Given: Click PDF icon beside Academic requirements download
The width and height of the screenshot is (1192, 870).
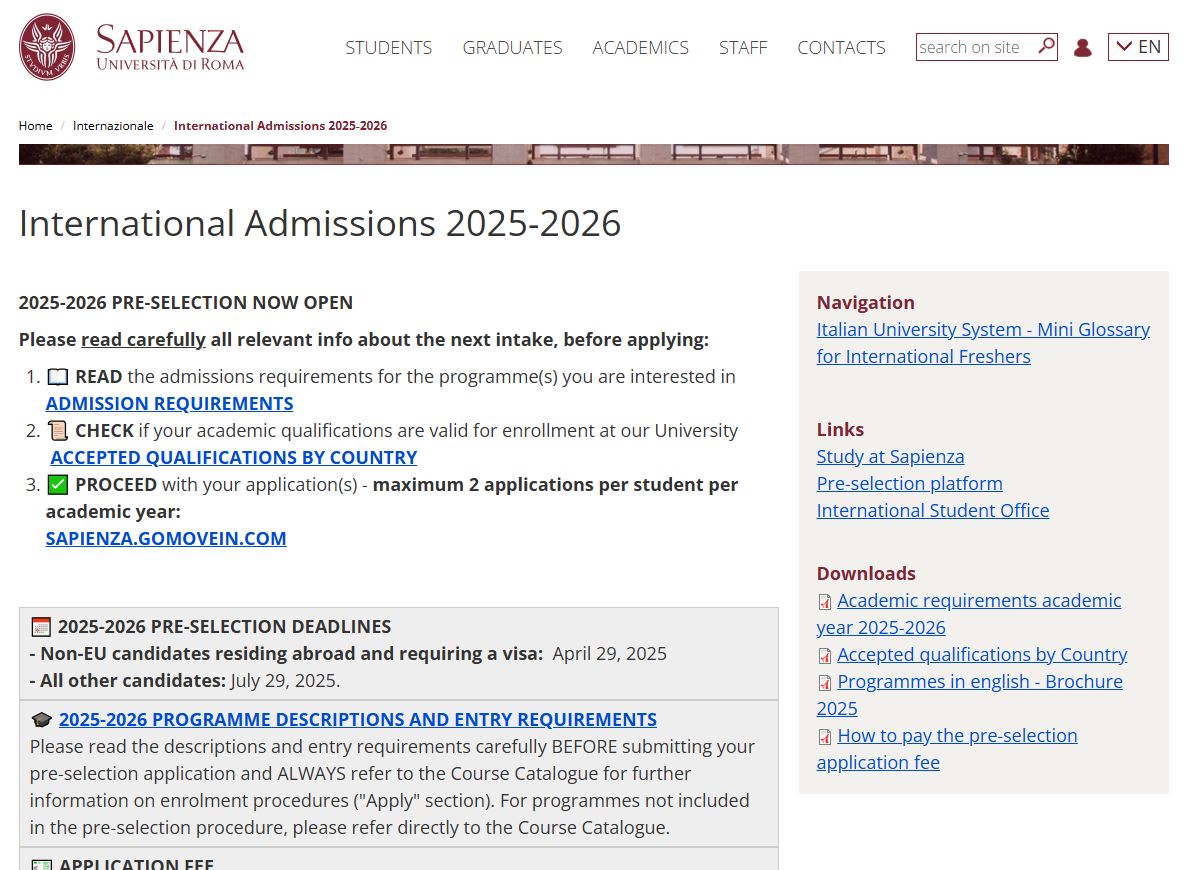Looking at the screenshot, I should click(825, 602).
